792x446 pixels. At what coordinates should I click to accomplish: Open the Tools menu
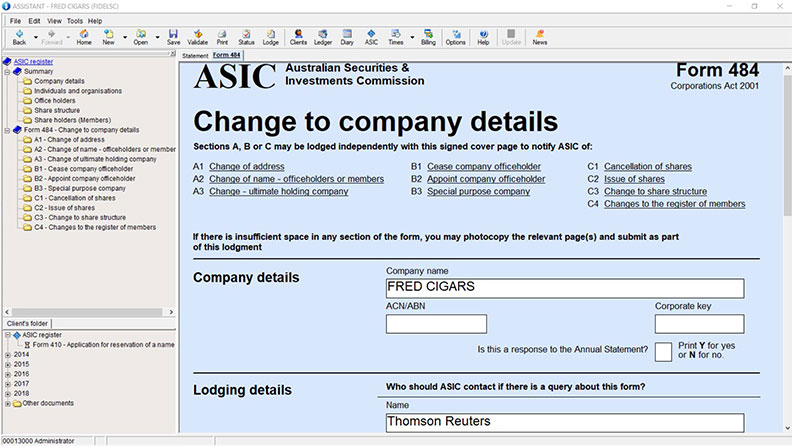(75, 21)
